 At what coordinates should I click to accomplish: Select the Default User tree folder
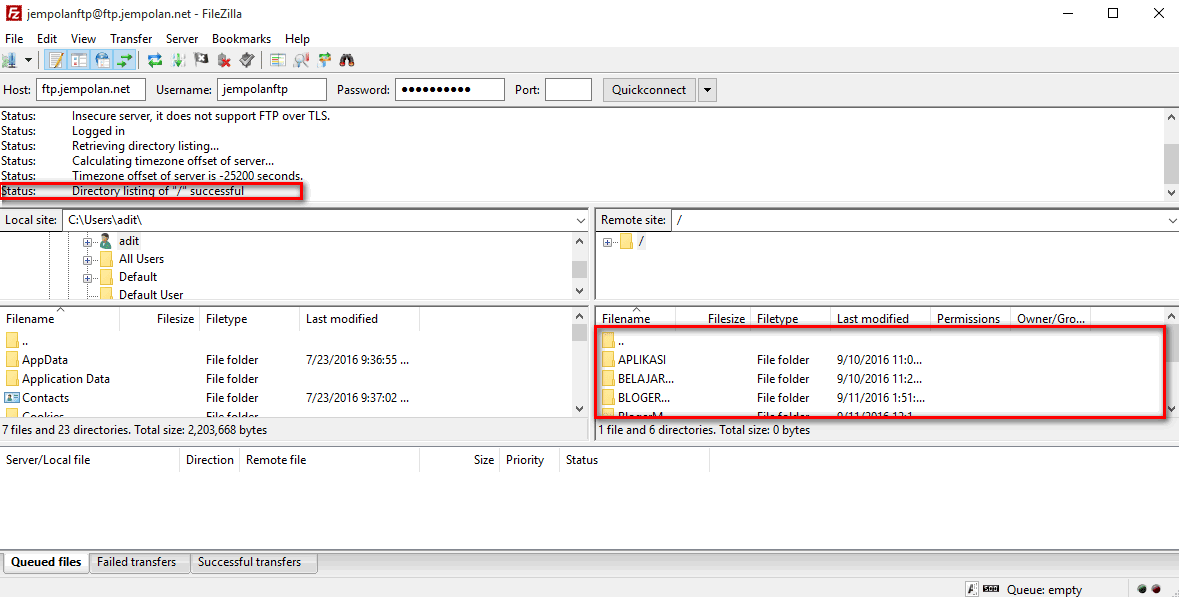pos(150,294)
